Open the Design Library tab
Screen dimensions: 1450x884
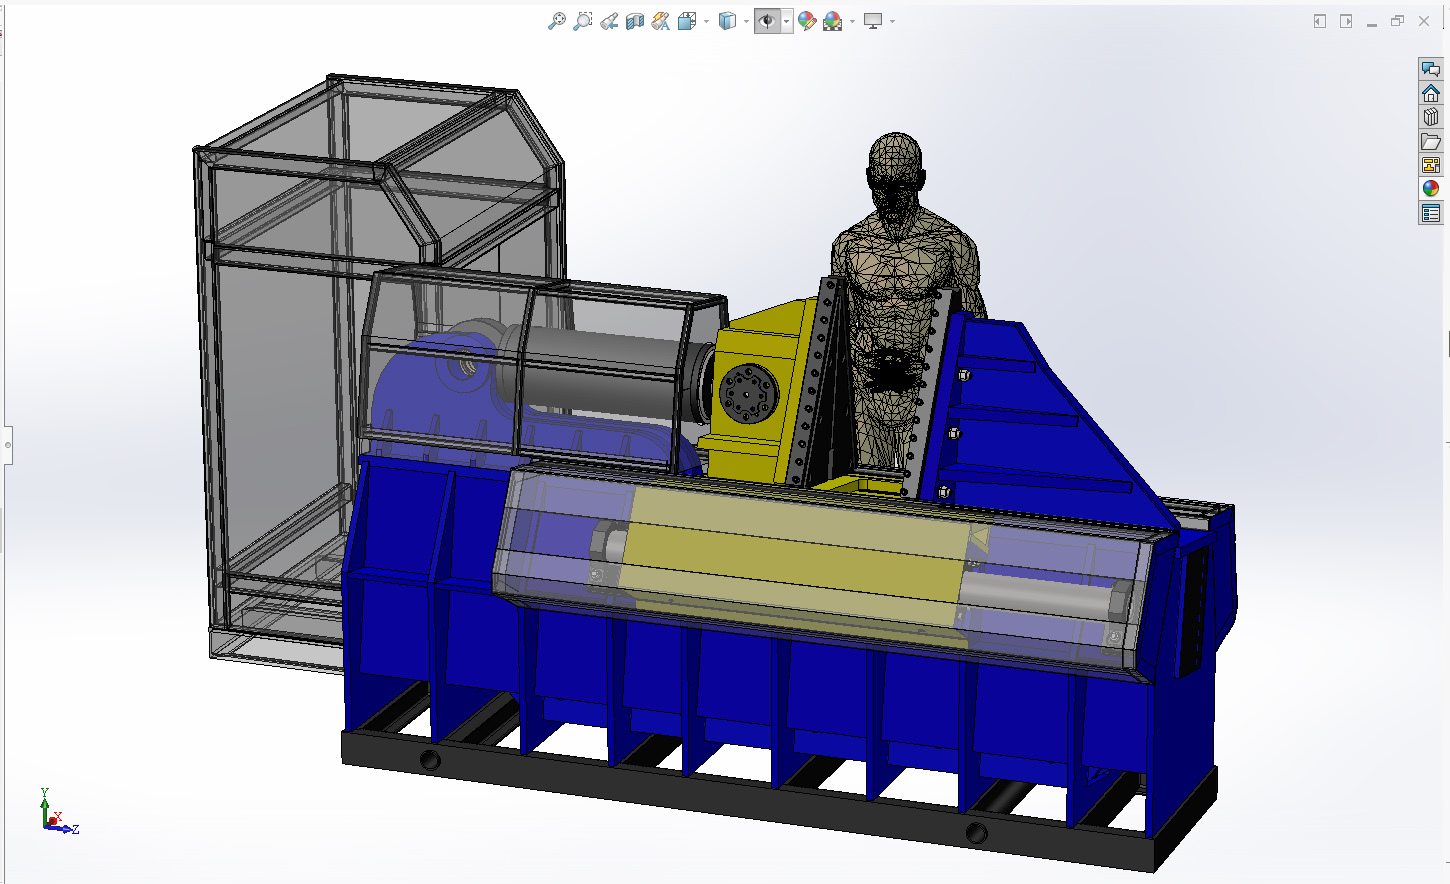[x=1431, y=117]
